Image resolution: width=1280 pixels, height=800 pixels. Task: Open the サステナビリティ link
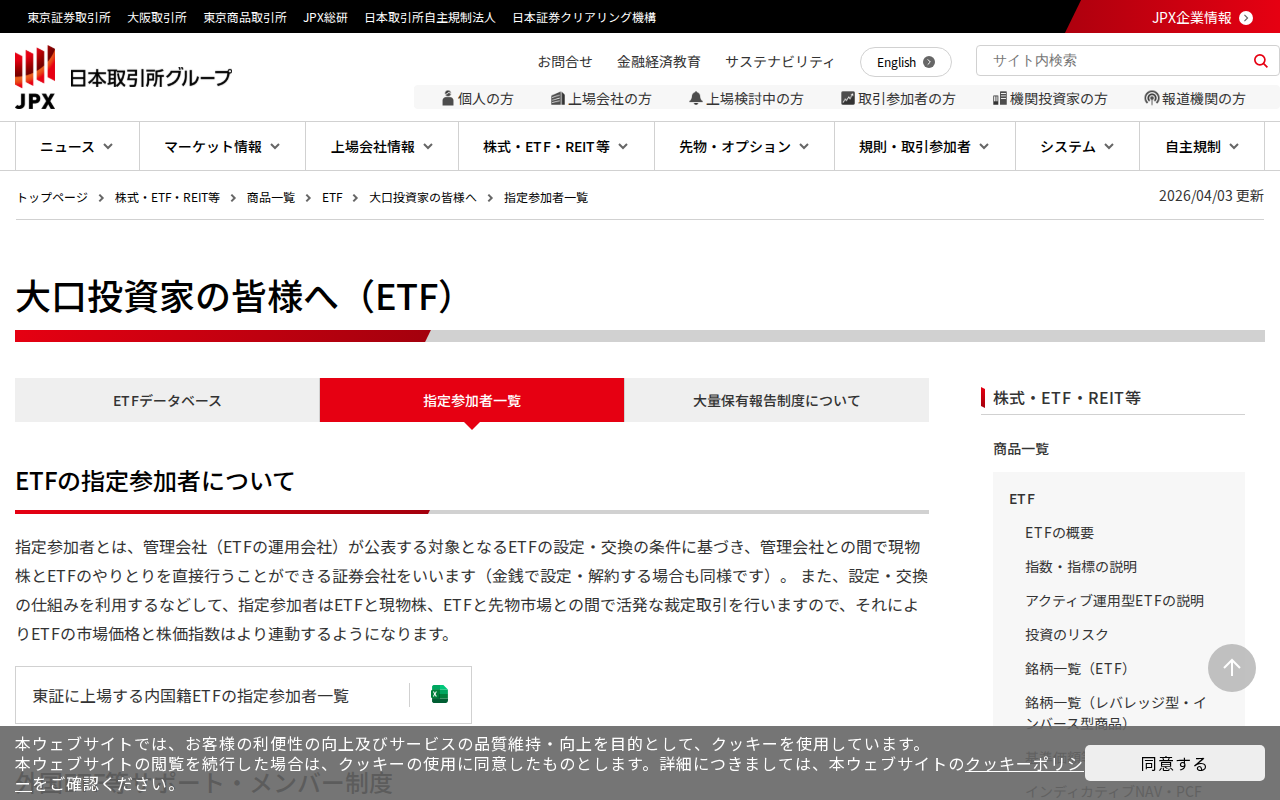click(780, 61)
